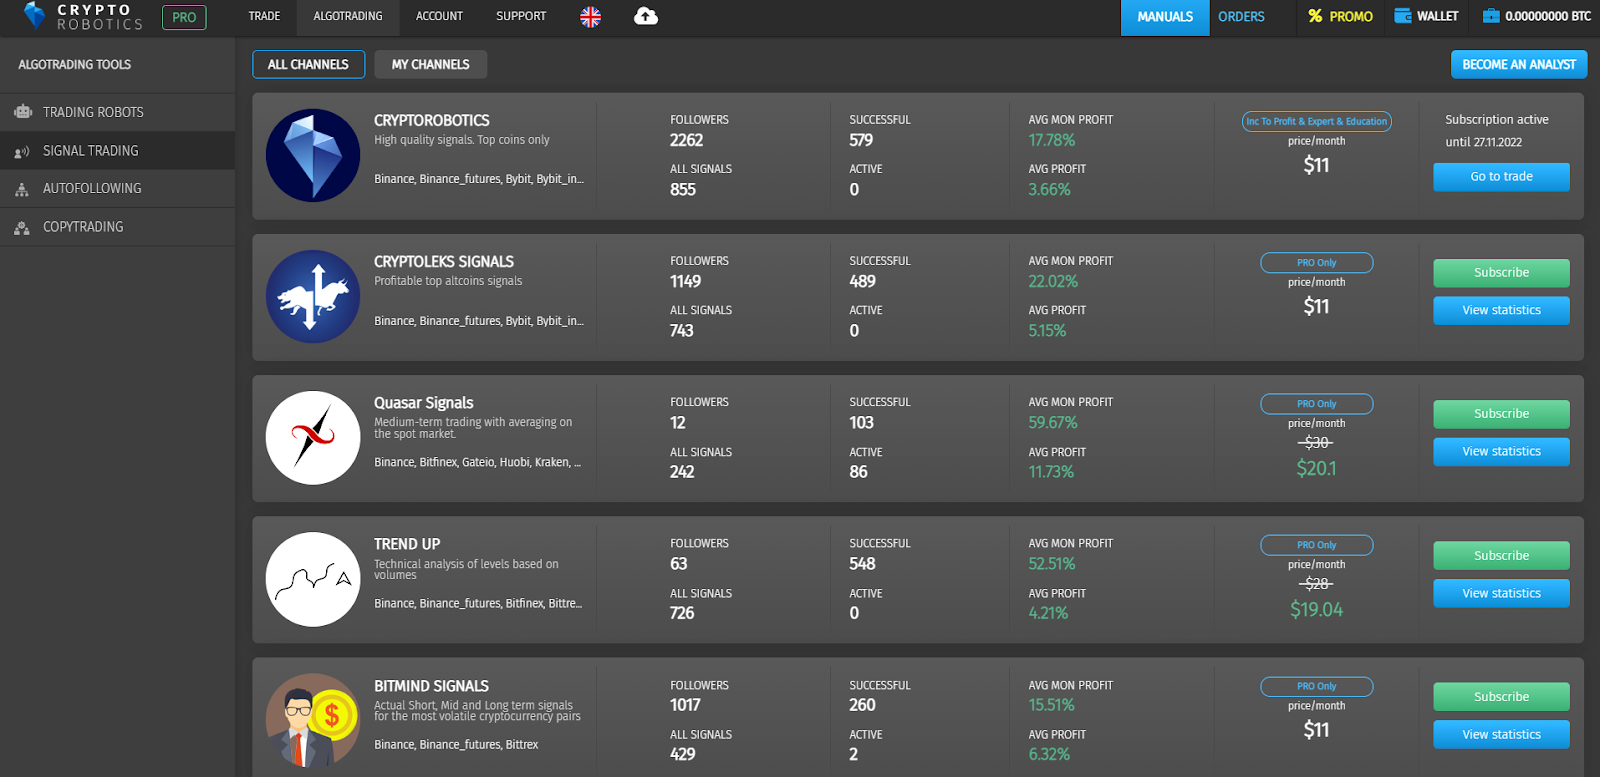Image resolution: width=1600 pixels, height=777 pixels.
Task: Click the PRO Only badge for CRYPTOLEKS SIGNALS
Action: [x=1316, y=263]
